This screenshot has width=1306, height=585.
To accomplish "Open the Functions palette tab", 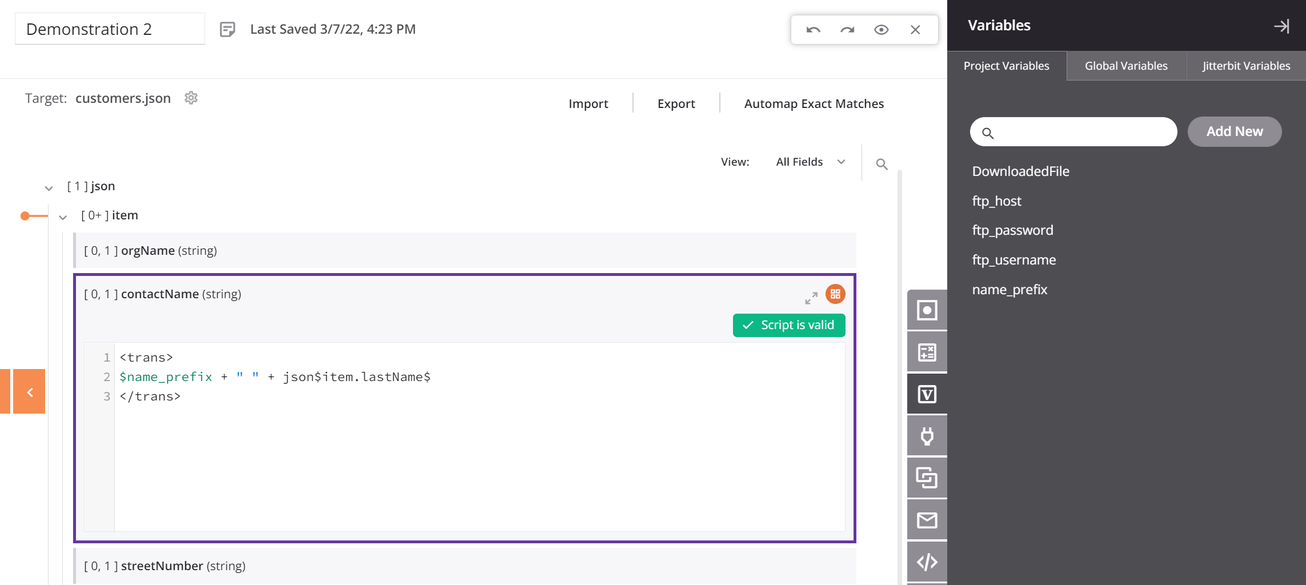I will pos(927,352).
